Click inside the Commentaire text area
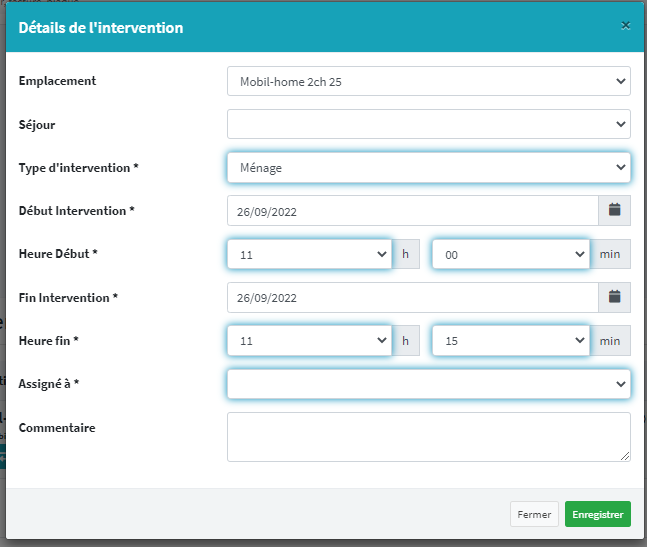647x547 pixels. click(428, 437)
